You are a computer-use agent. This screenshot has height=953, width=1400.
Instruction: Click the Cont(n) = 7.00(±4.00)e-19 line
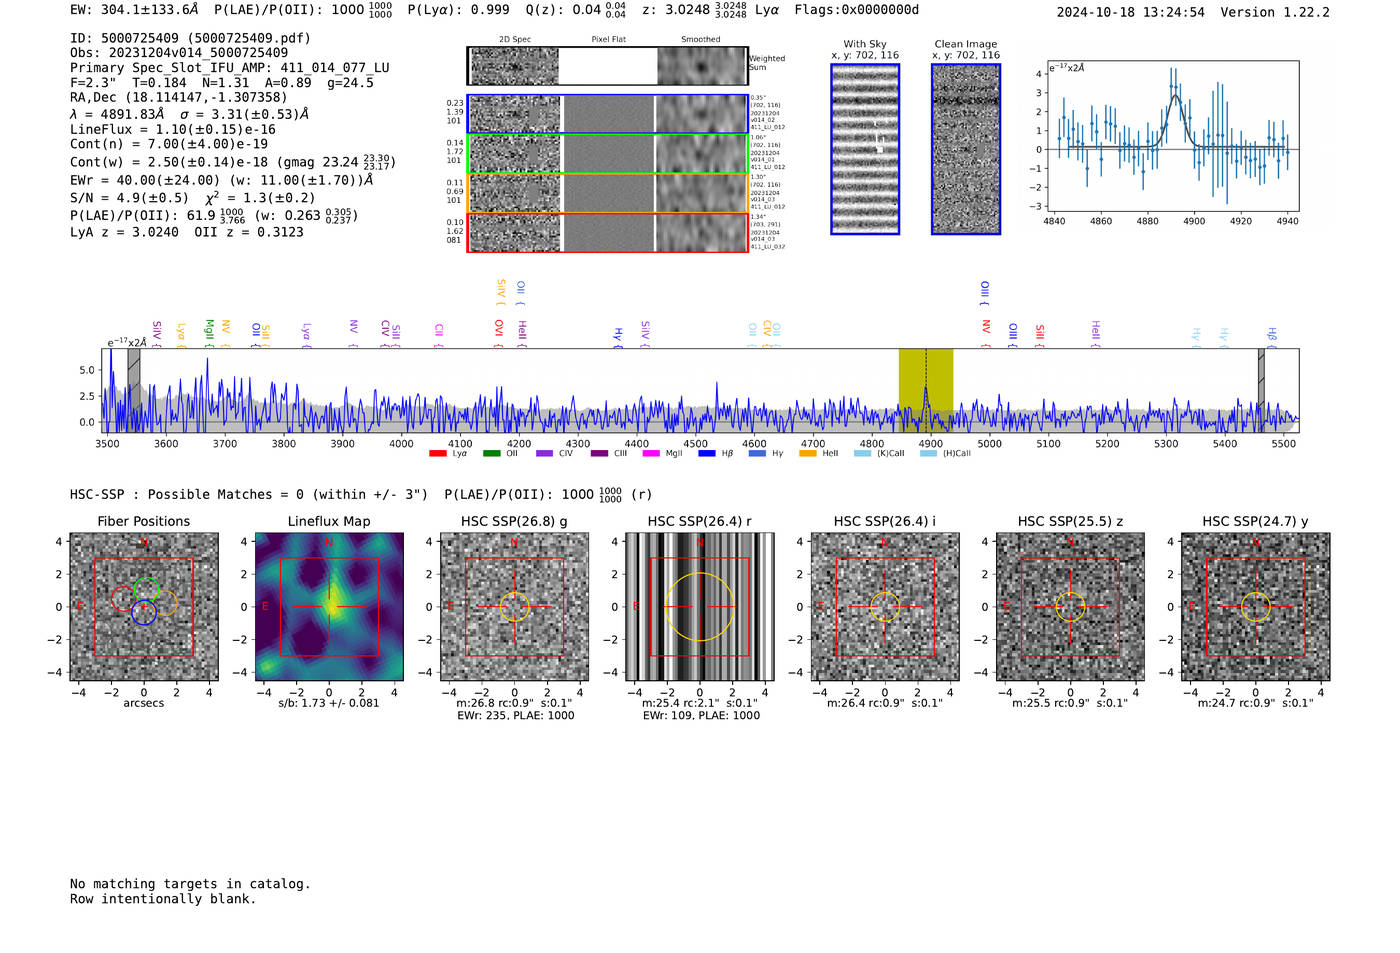(x=169, y=144)
